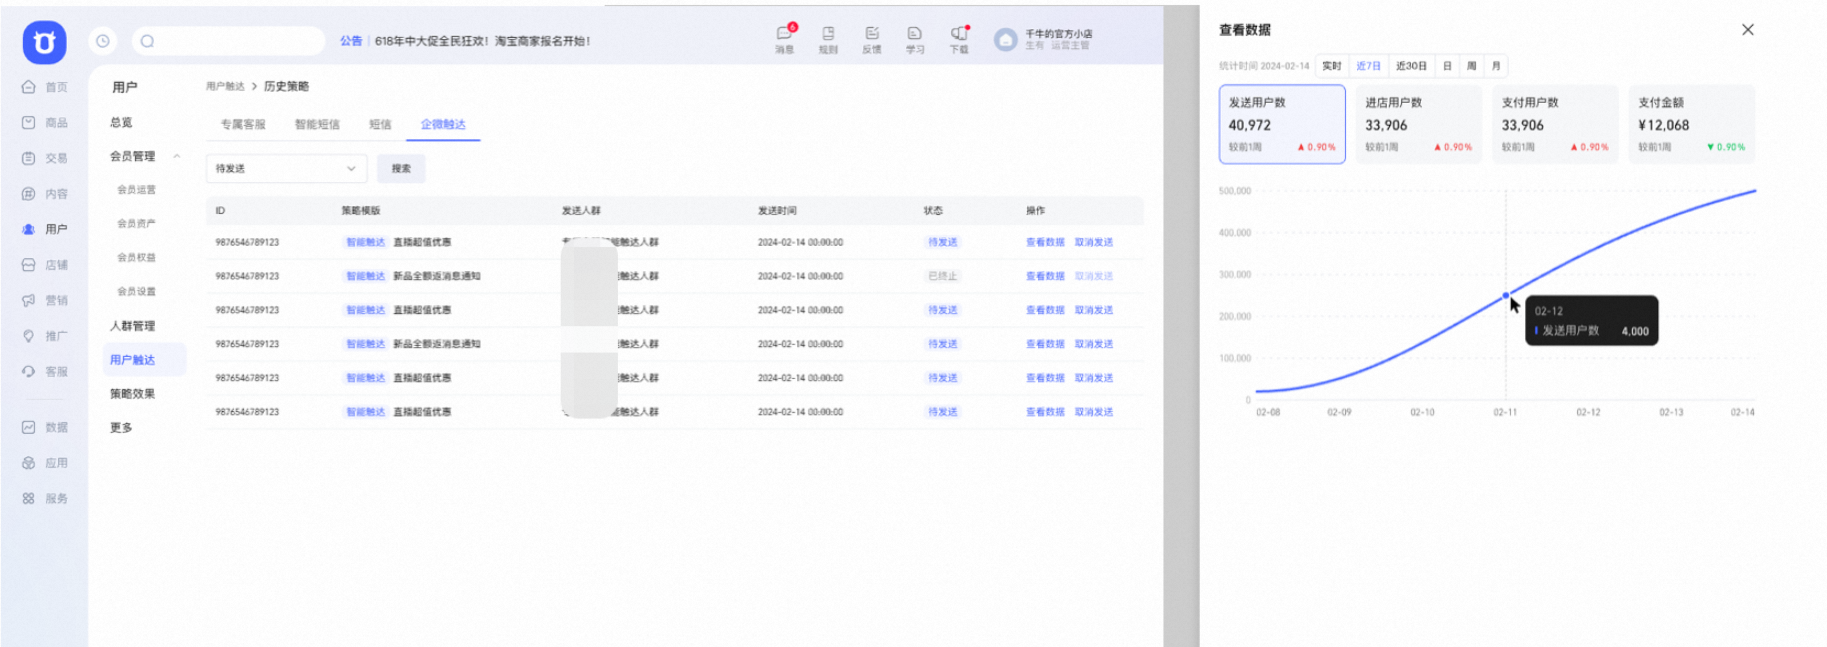Click 取消发送 in the first table row
Viewport: 1827px width, 647px height.
[x=1094, y=242]
